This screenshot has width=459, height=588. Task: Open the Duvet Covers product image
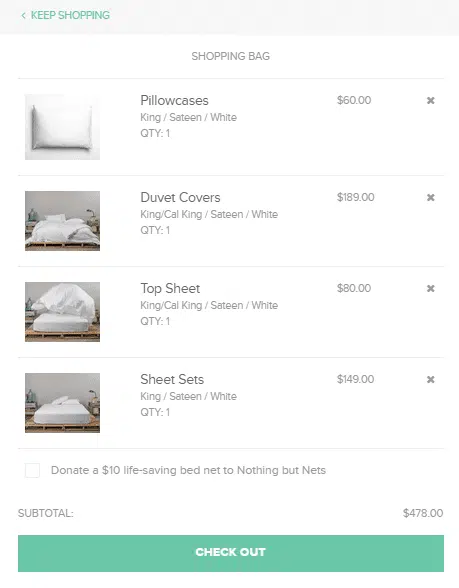tap(62, 221)
